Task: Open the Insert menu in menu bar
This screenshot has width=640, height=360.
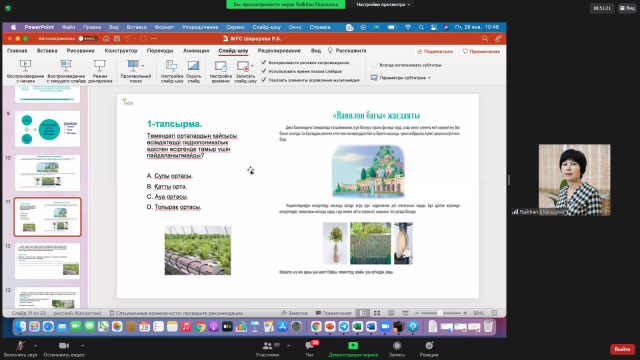Action: coord(136,27)
